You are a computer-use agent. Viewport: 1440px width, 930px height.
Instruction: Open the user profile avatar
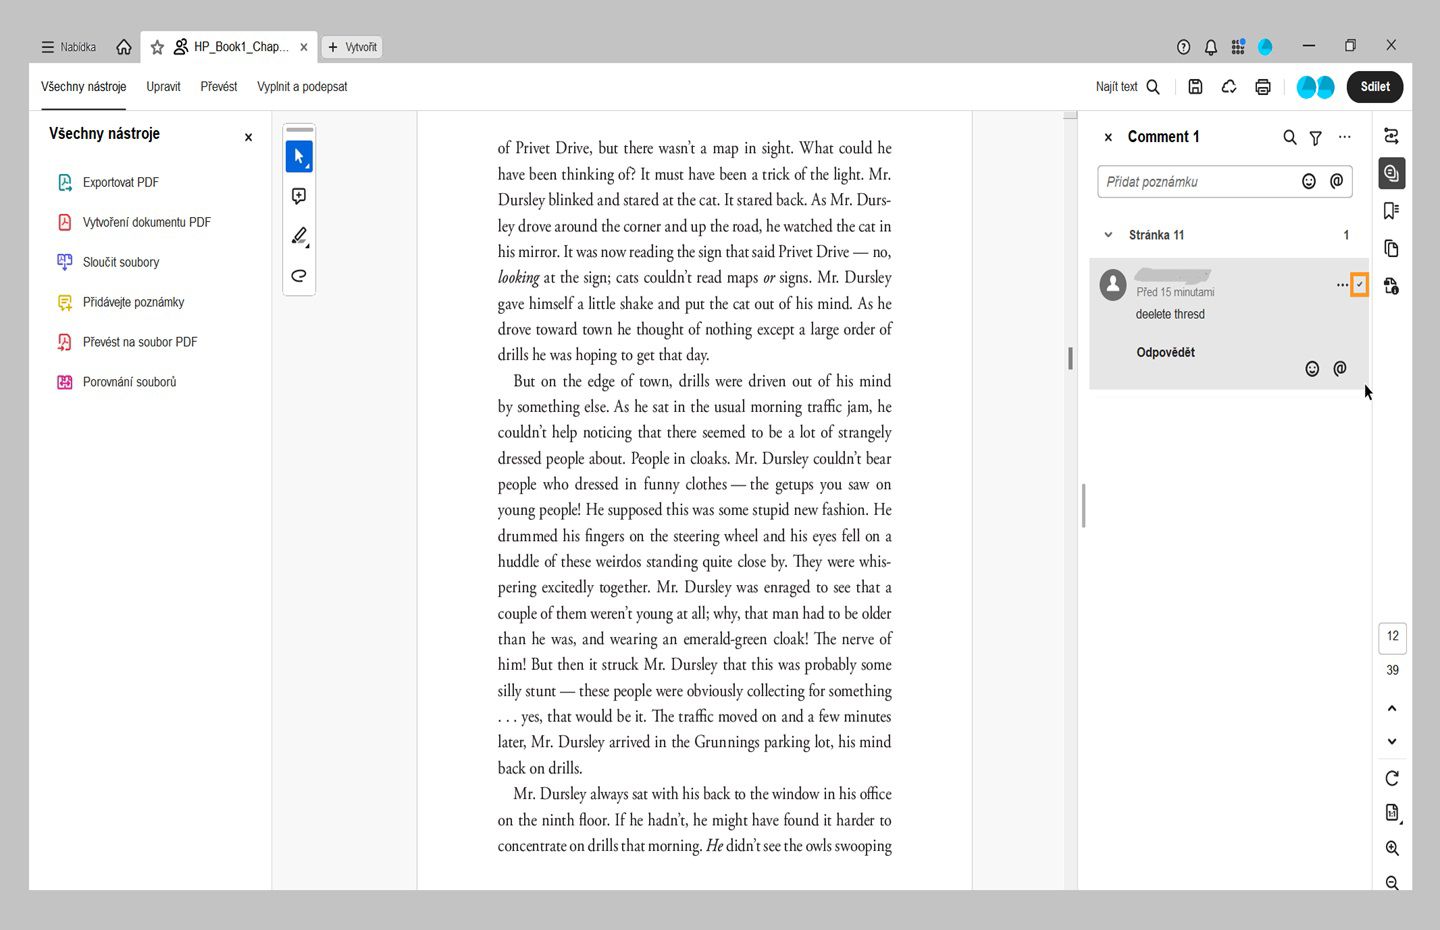click(x=1265, y=47)
